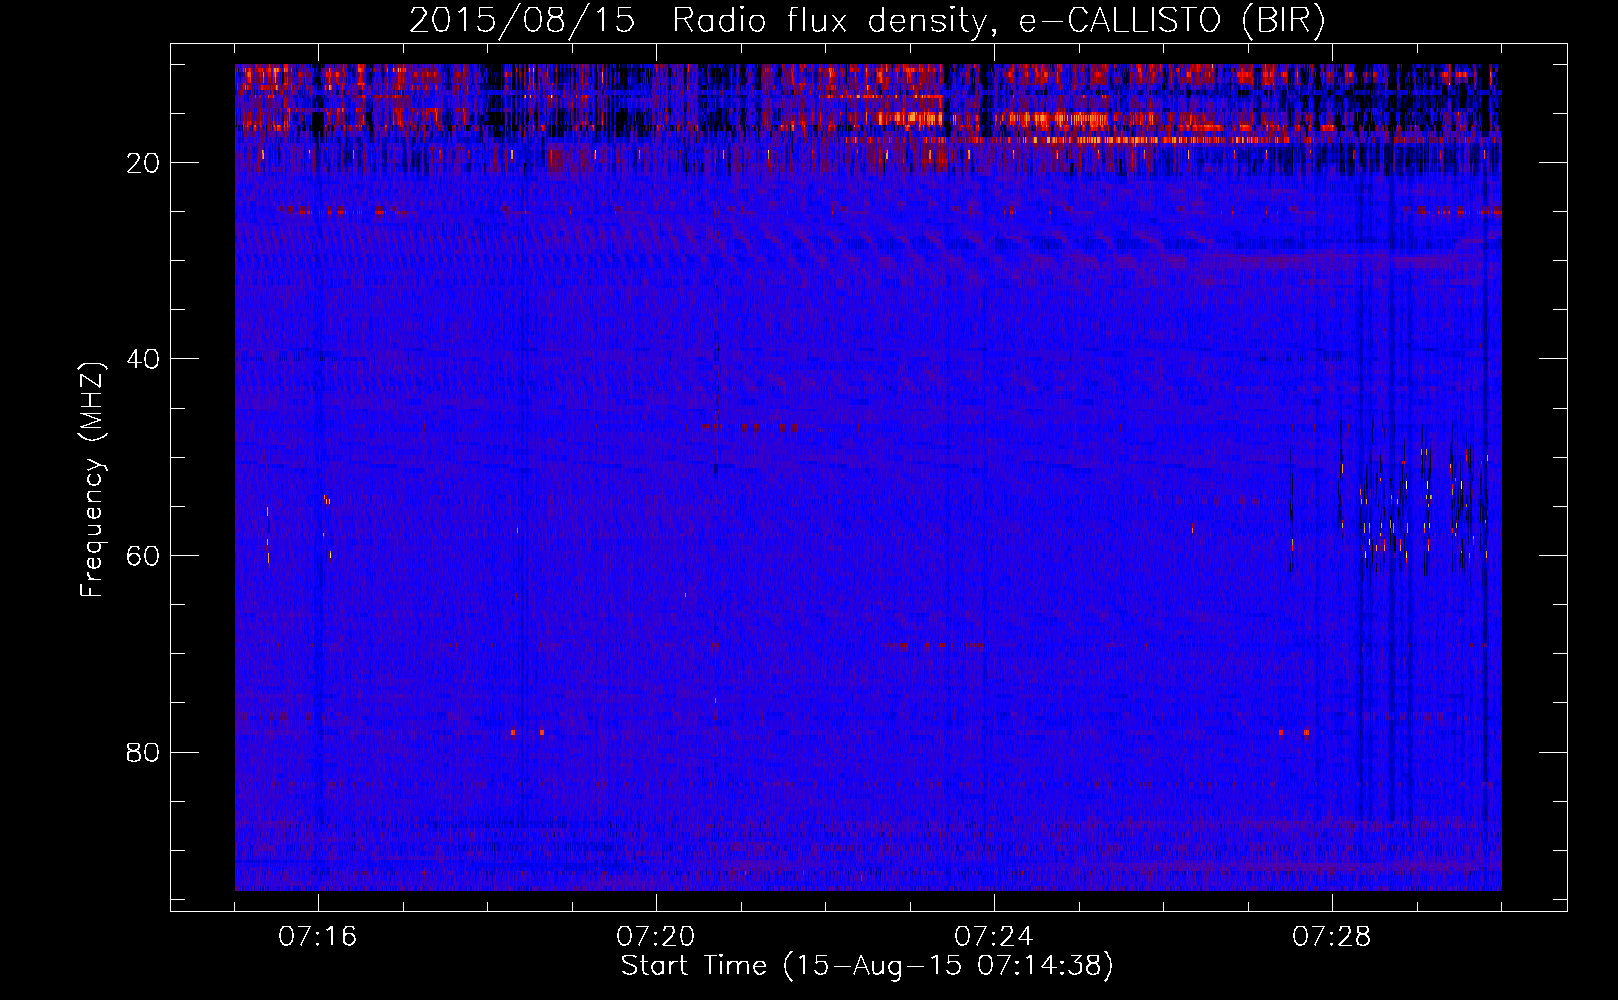Click the '07:28' time tick label
Image resolution: width=1618 pixels, height=1000 pixels.
tap(1332, 937)
